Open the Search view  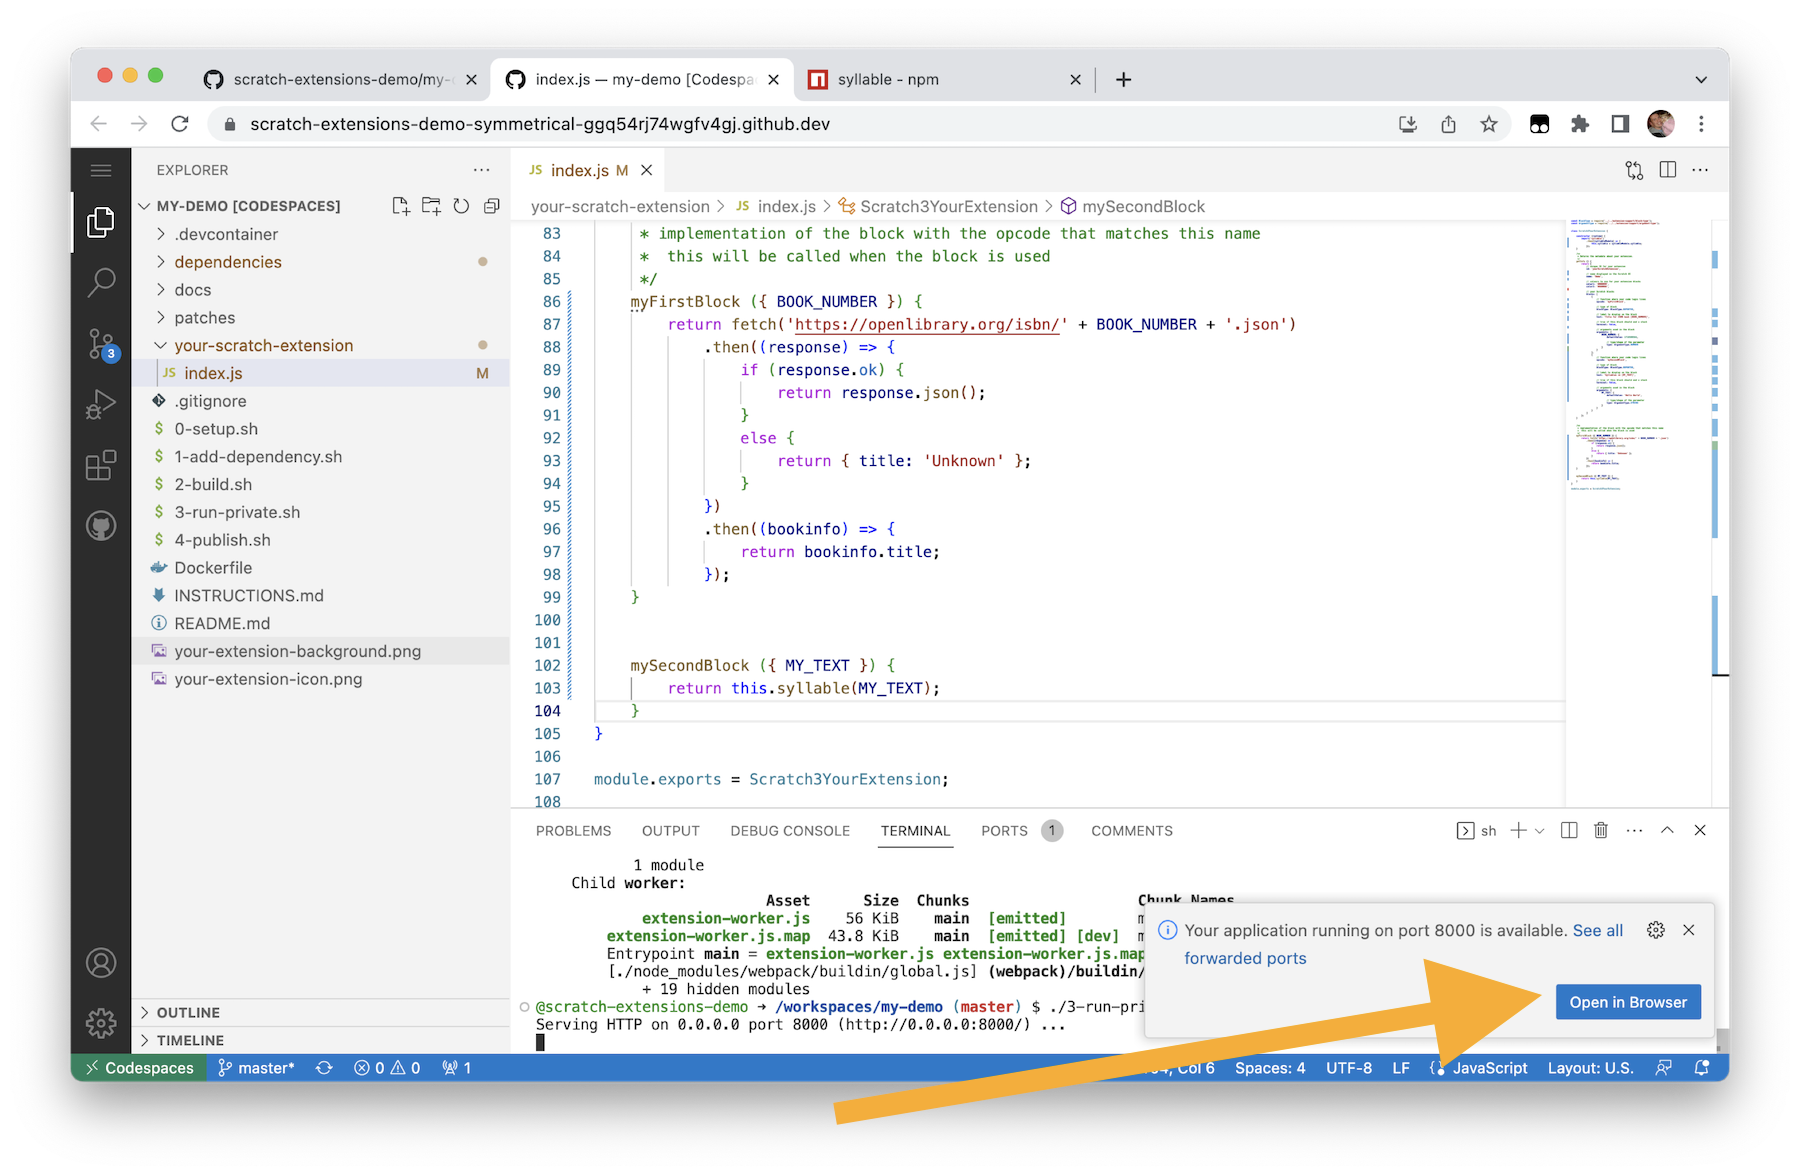coord(101,283)
